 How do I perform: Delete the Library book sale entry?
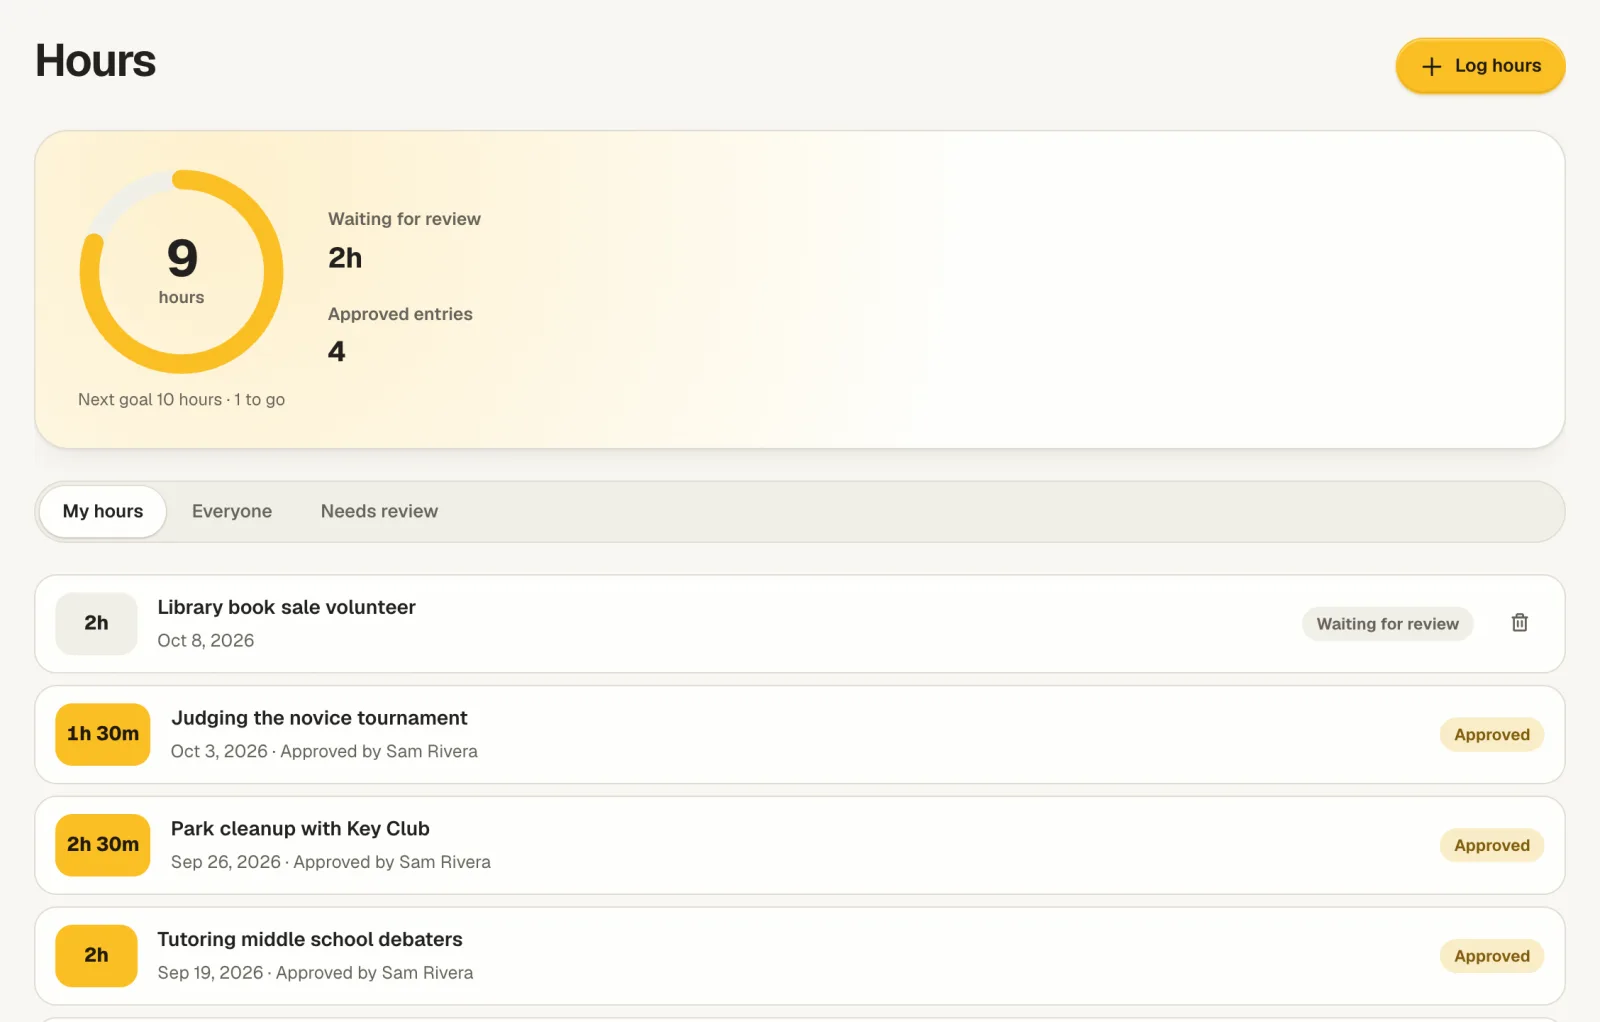tap(1519, 623)
